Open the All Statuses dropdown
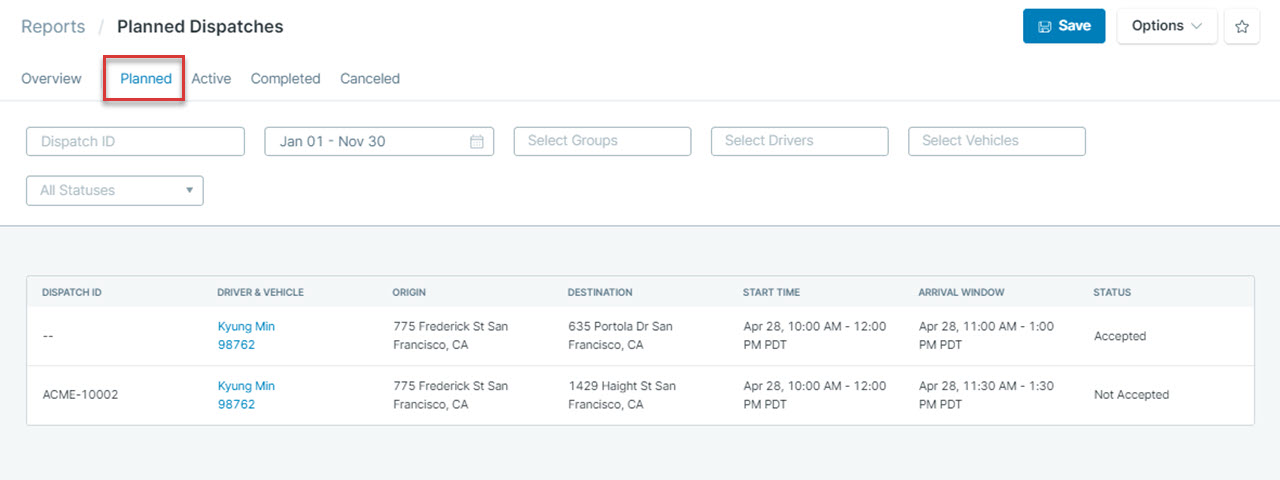 [115, 190]
